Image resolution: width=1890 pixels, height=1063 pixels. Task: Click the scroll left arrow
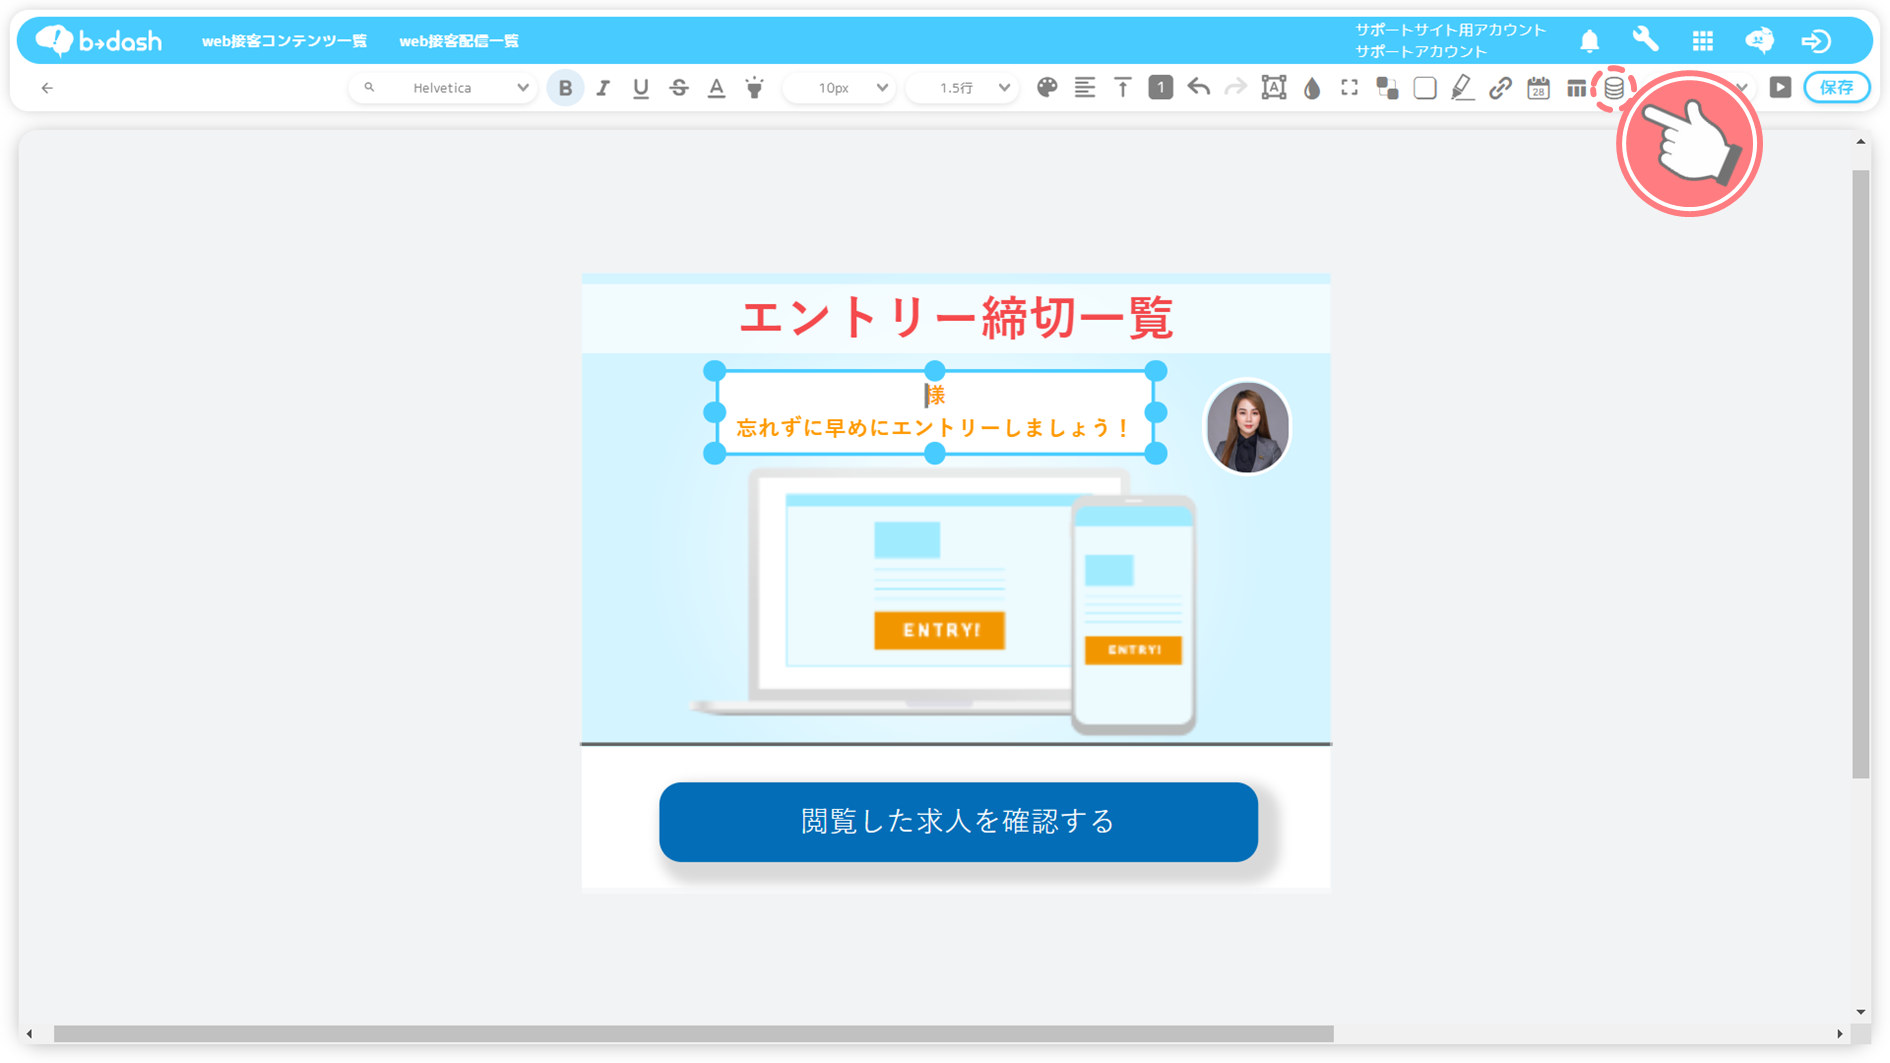click(30, 1034)
